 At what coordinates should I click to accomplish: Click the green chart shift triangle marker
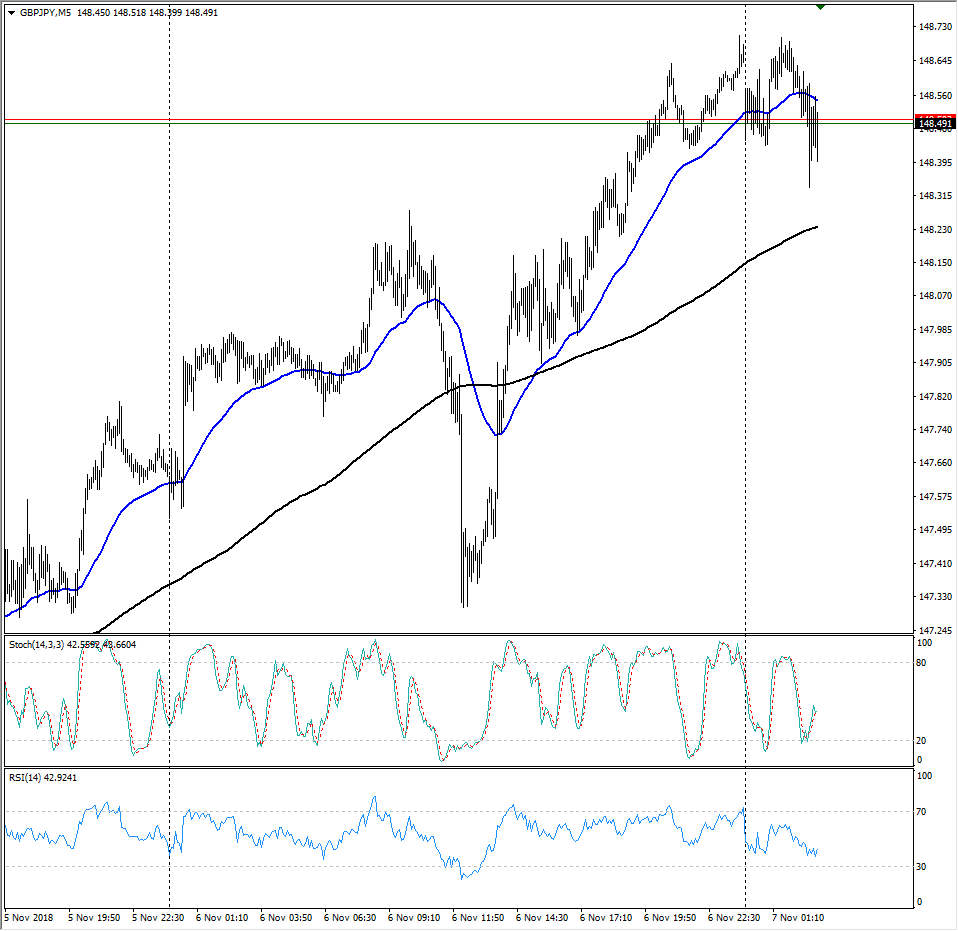click(821, 7)
